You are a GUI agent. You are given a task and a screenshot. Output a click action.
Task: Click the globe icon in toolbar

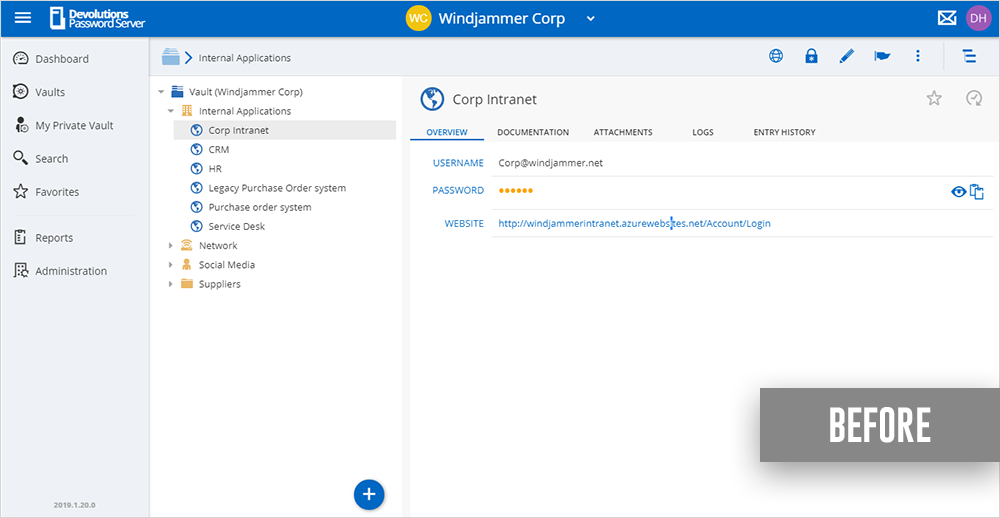(x=776, y=56)
